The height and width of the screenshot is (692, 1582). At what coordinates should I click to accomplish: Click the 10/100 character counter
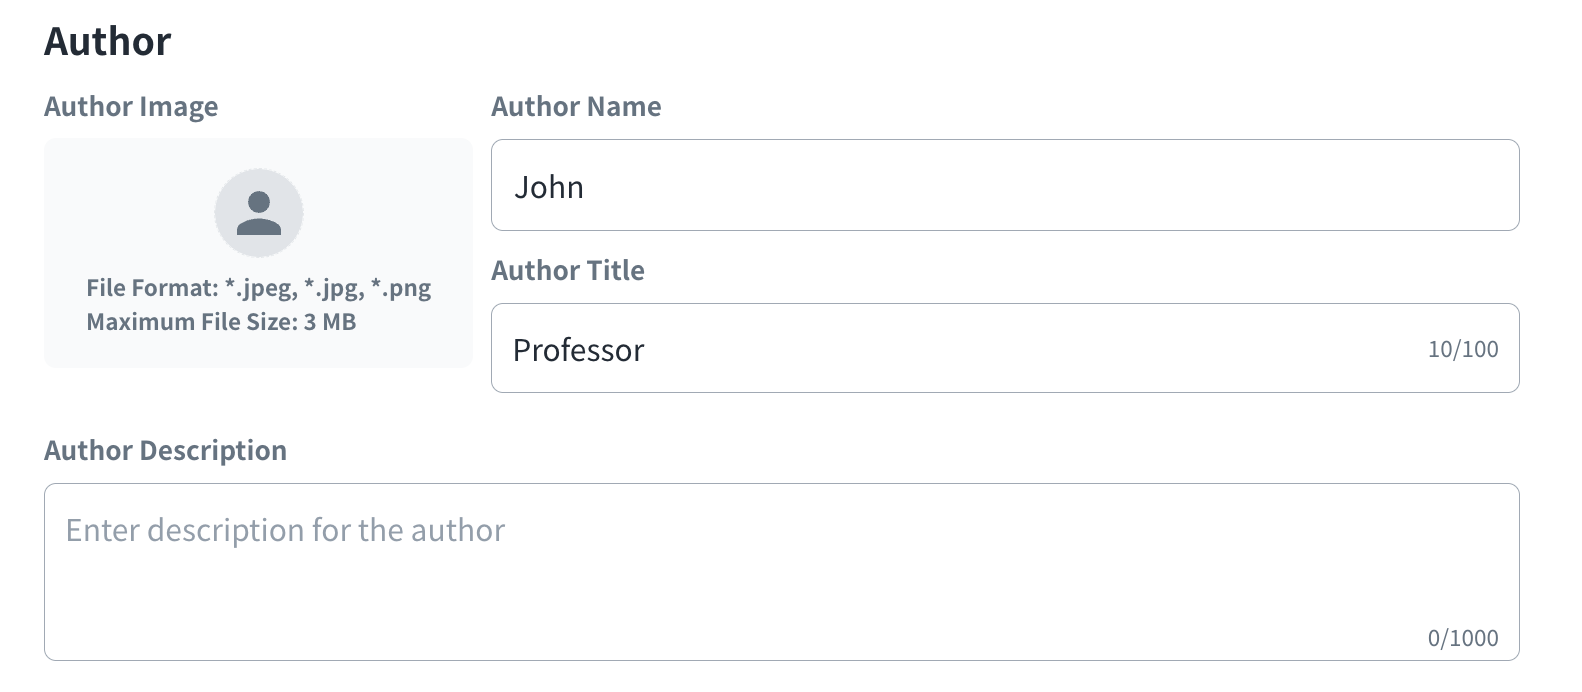tap(1463, 349)
